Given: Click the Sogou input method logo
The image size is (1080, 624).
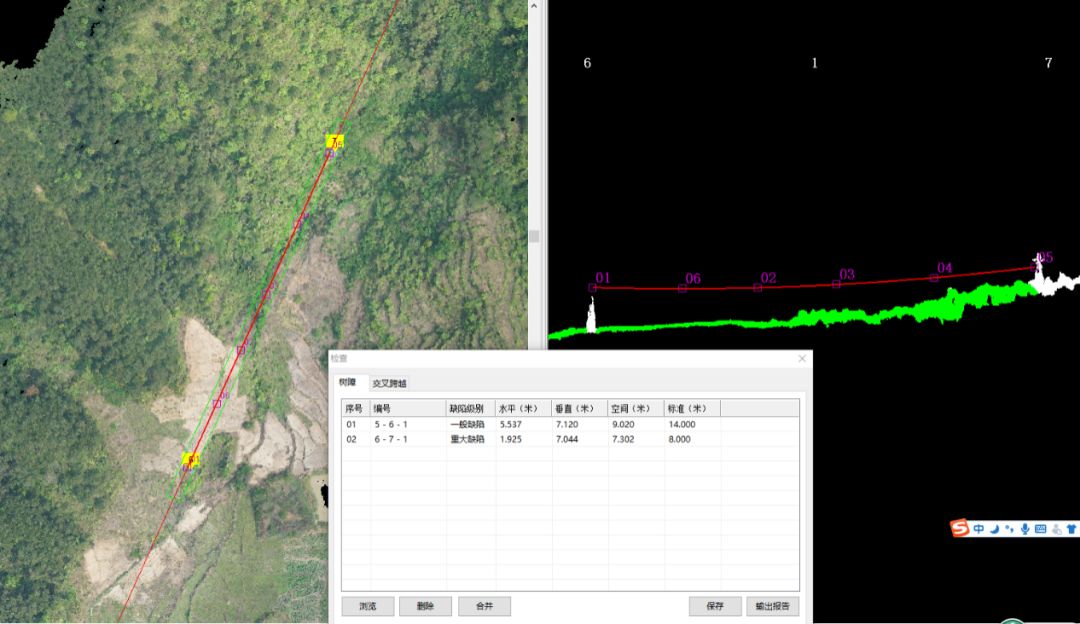Looking at the screenshot, I should pyautogui.click(x=960, y=528).
